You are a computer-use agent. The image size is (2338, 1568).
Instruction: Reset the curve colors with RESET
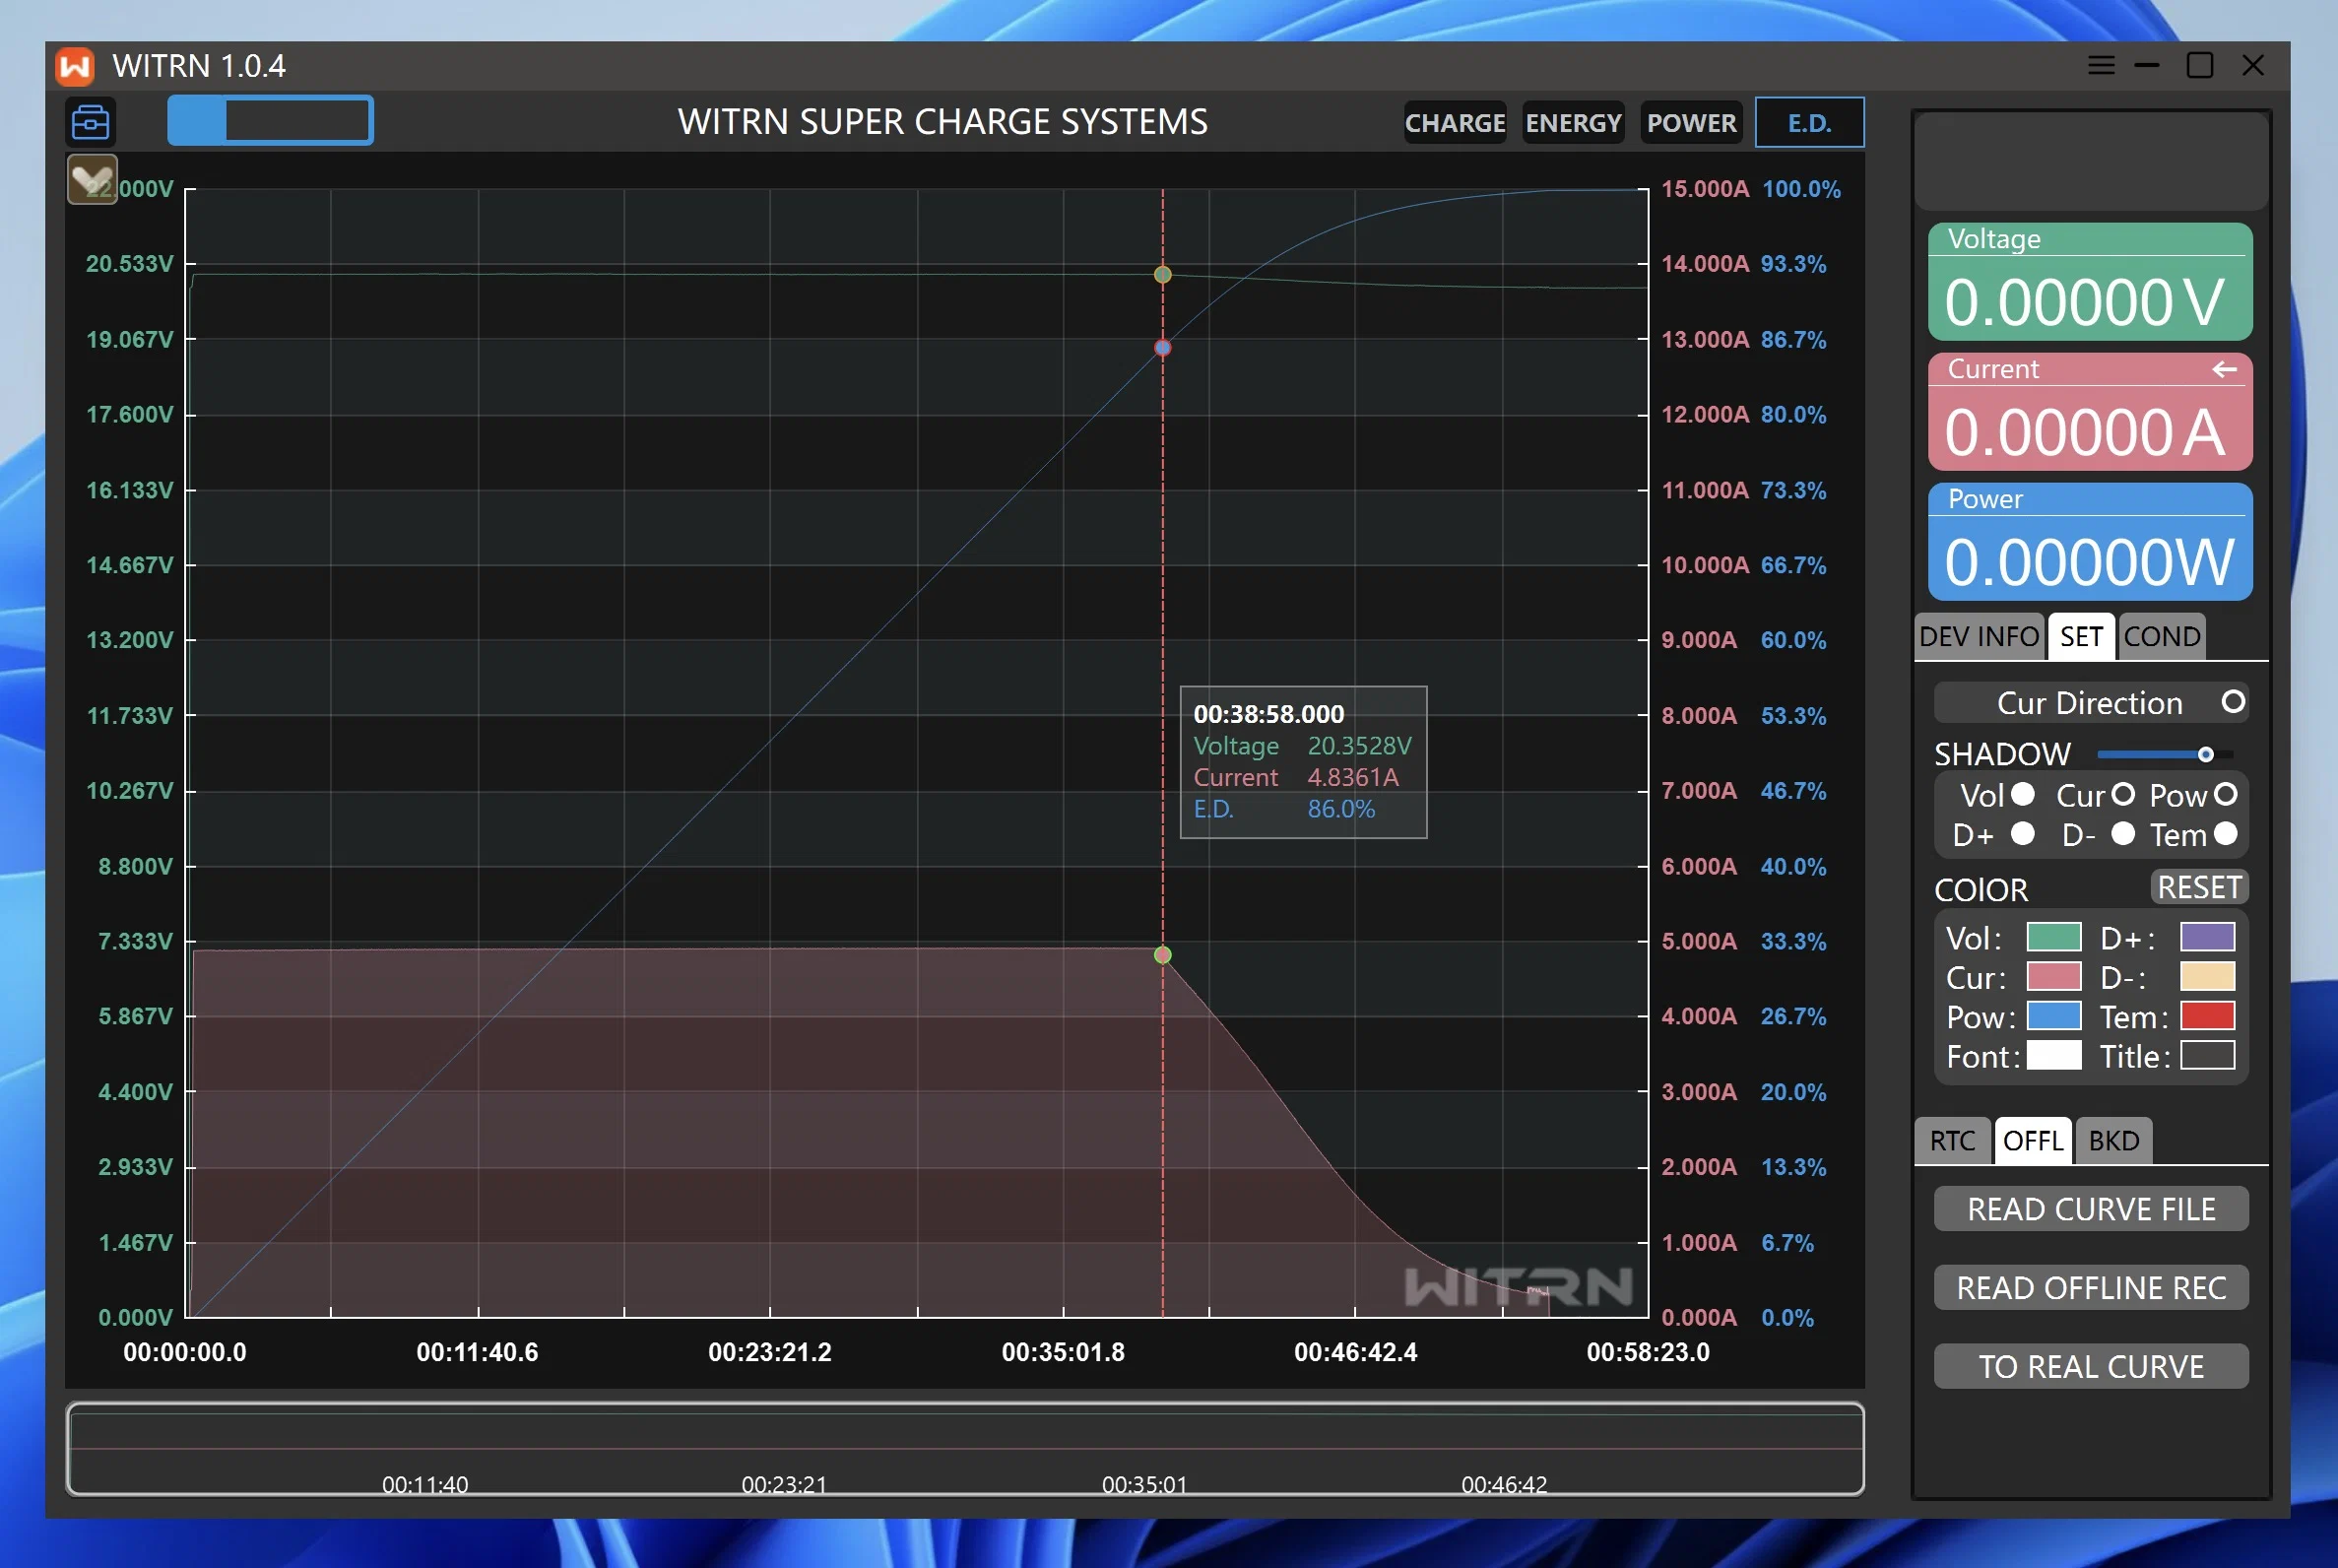[x=2199, y=887]
